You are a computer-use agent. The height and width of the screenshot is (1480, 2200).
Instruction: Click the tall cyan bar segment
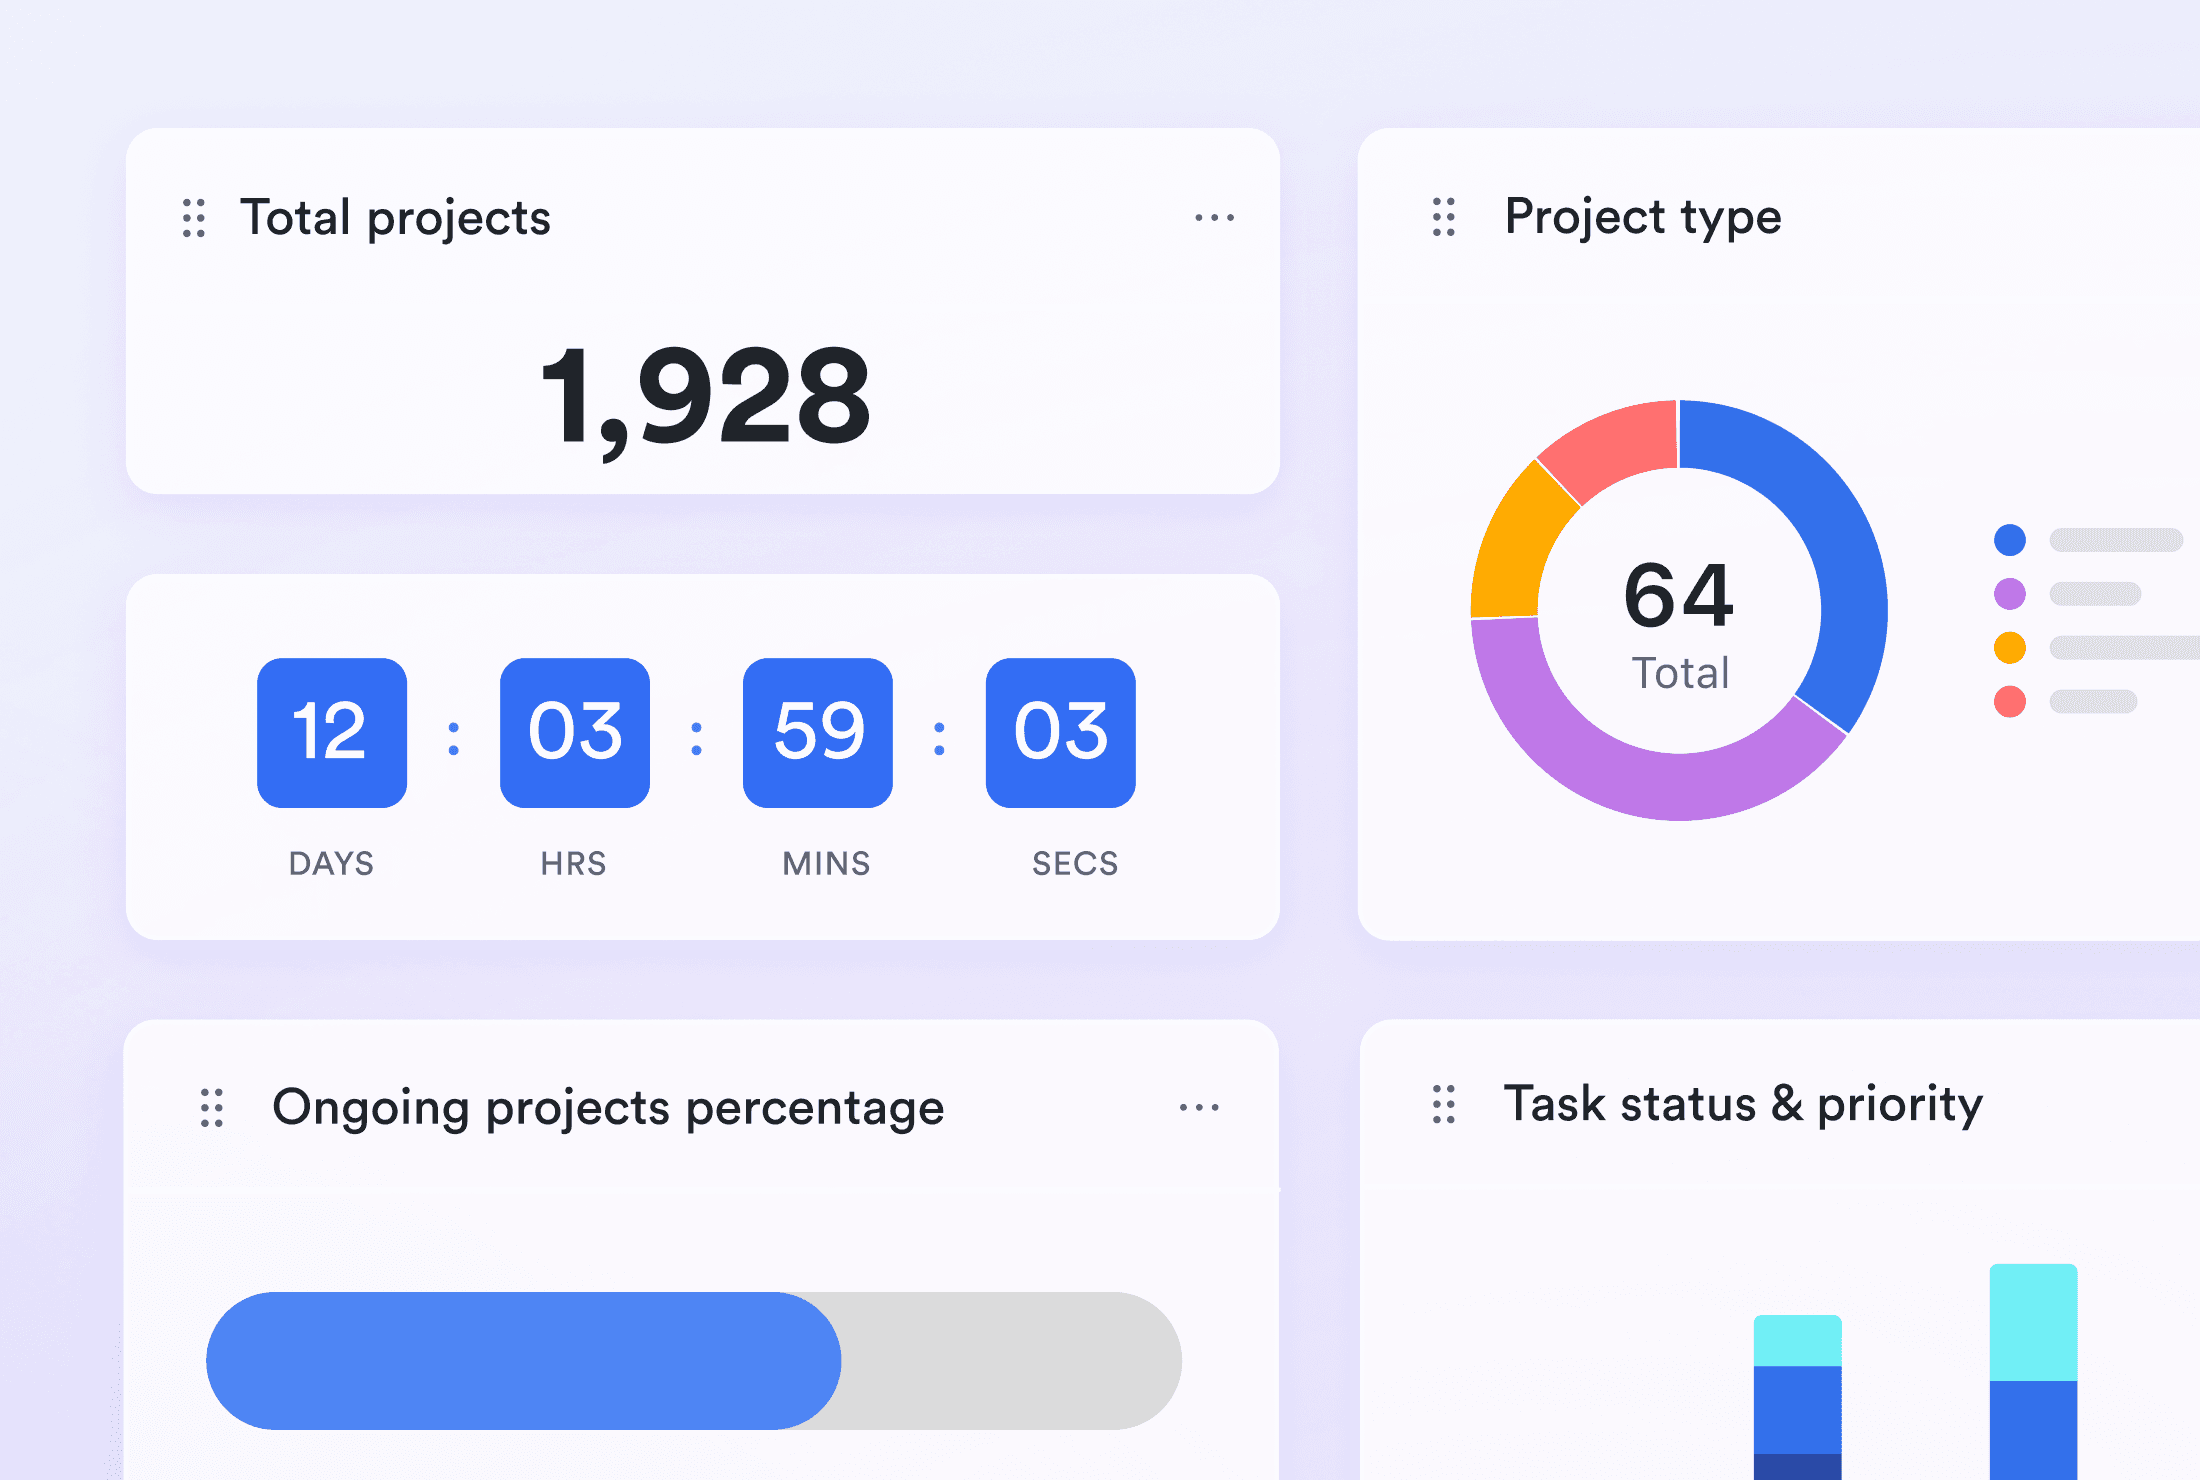pyautogui.click(x=2032, y=1322)
